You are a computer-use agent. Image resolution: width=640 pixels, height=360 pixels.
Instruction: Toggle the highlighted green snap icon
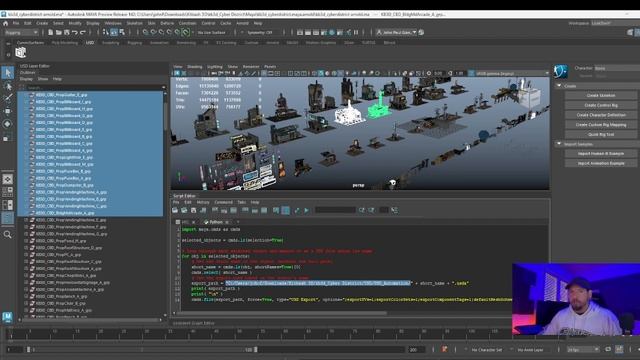[186, 32]
